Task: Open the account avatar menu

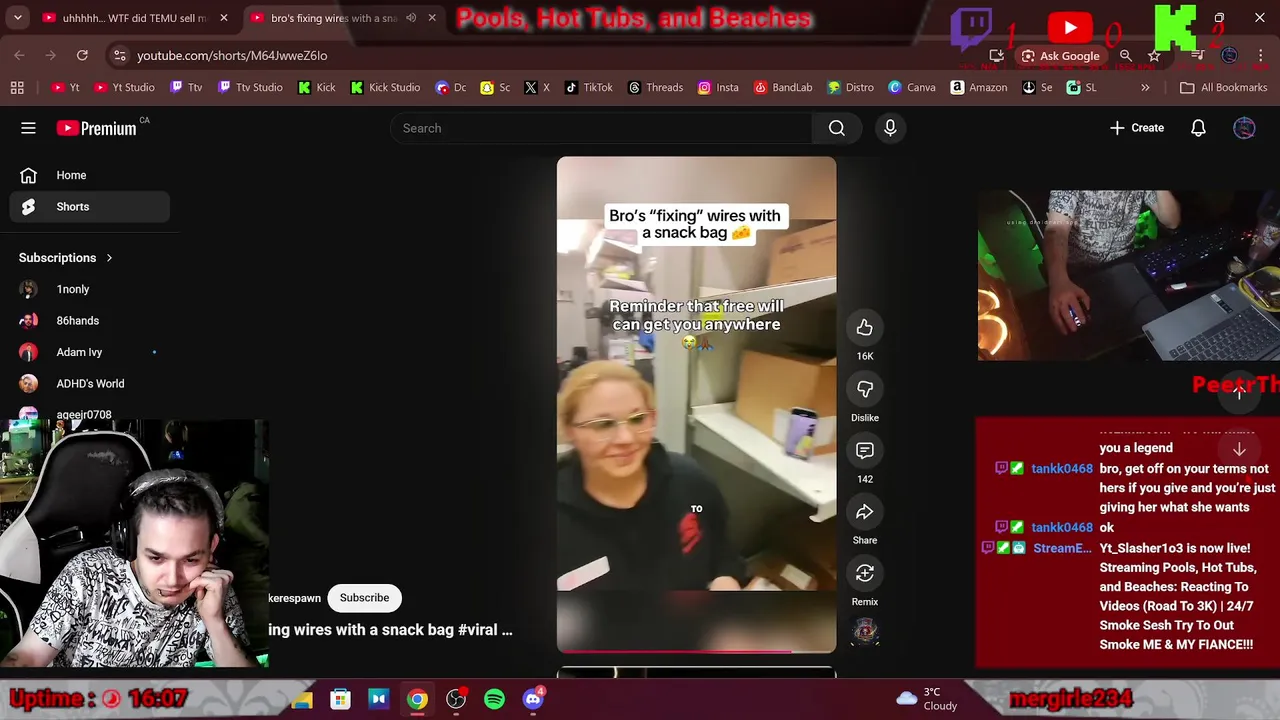Action: click(x=1244, y=128)
